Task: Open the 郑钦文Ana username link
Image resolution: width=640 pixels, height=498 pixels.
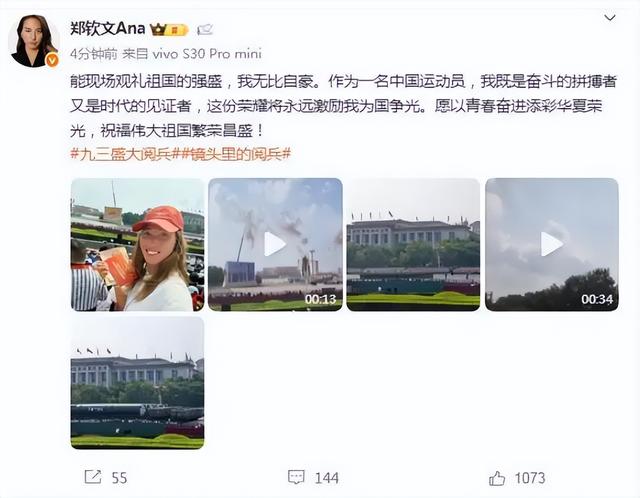Action: [108, 29]
